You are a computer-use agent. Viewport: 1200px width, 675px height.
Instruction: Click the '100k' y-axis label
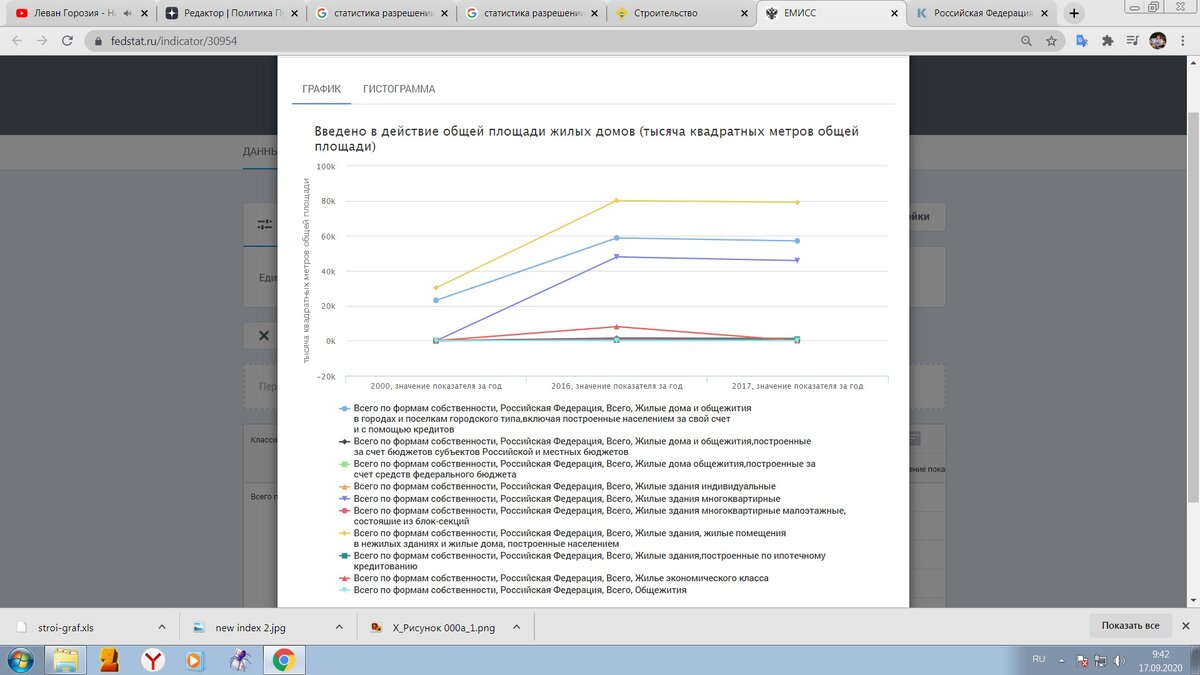click(x=326, y=167)
